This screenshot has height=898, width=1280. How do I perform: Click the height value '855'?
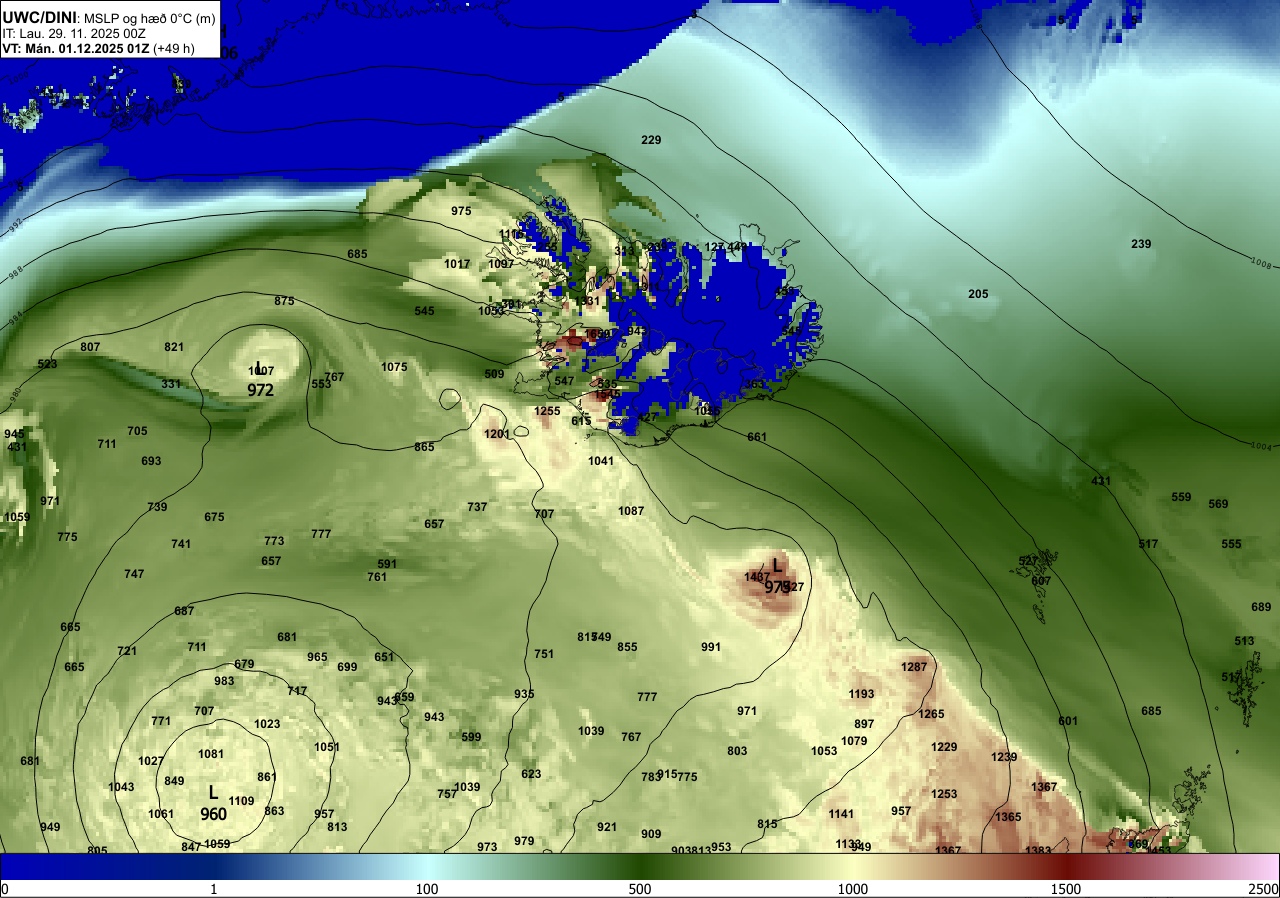point(627,647)
